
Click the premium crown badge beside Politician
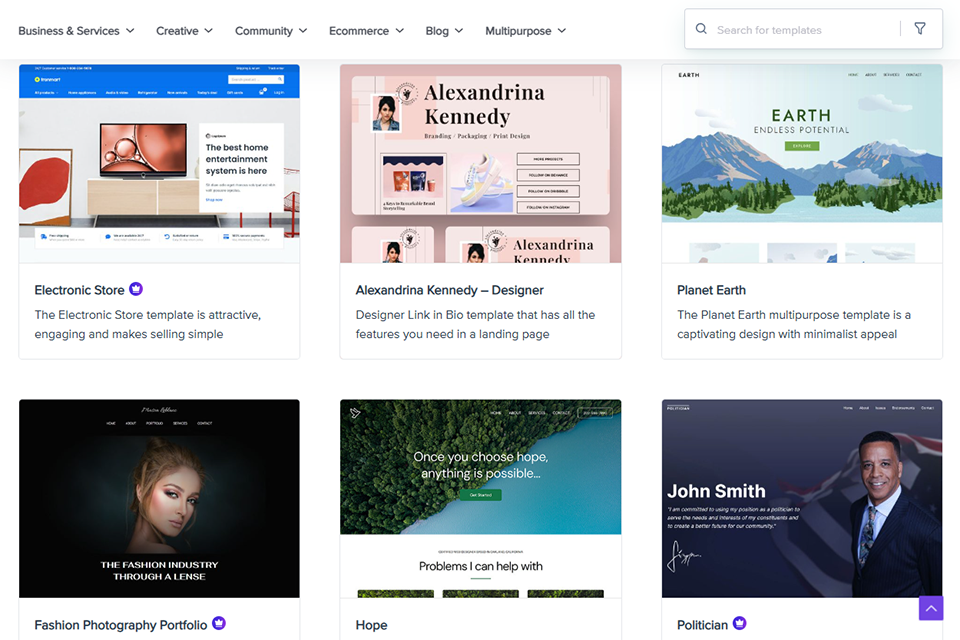pos(740,623)
